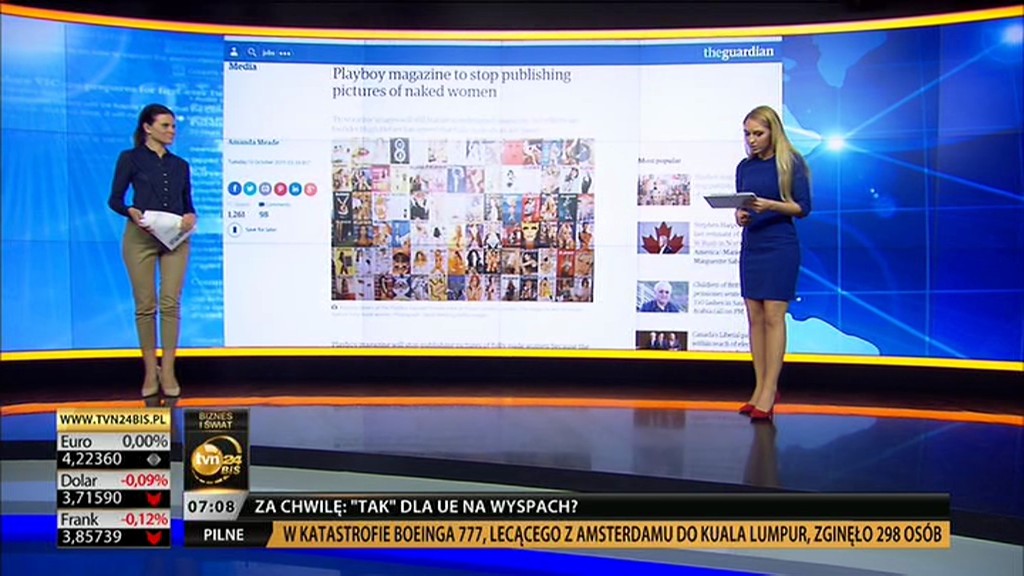Click the Dolar -0,09% rate label
Image resolution: width=1024 pixels, height=576 pixels.
(114, 481)
